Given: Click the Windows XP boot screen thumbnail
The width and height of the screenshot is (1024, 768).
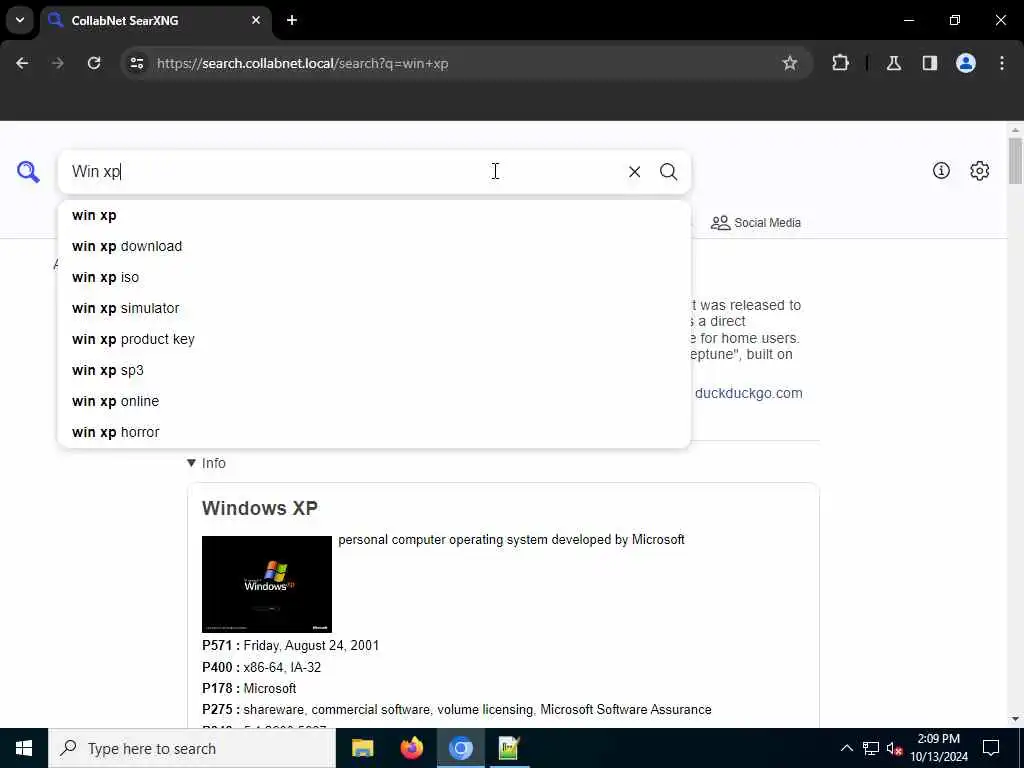Looking at the screenshot, I should pyautogui.click(x=266, y=584).
